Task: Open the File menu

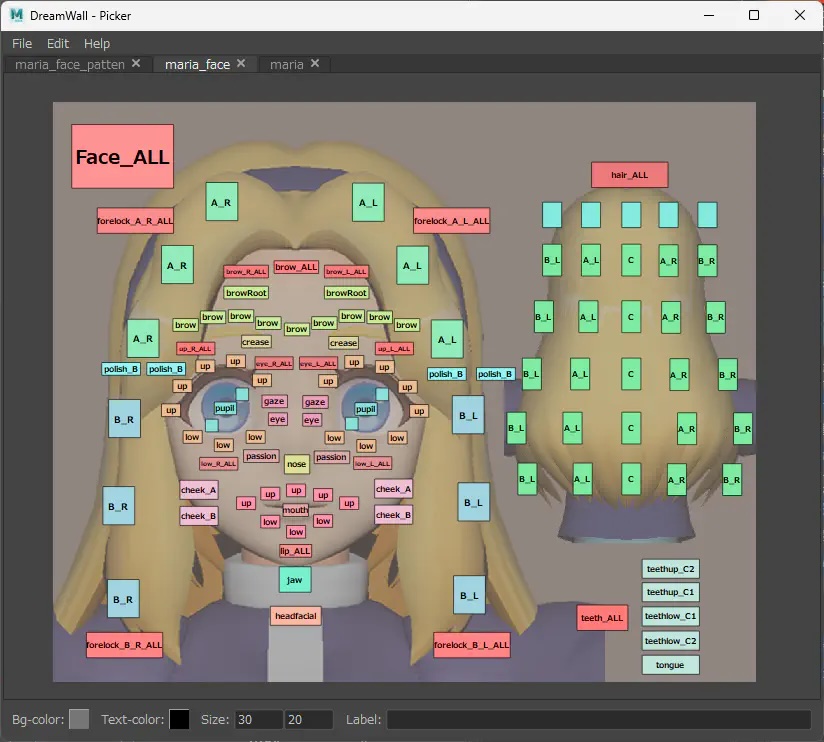Action: pyautogui.click(x=22, y=44)
